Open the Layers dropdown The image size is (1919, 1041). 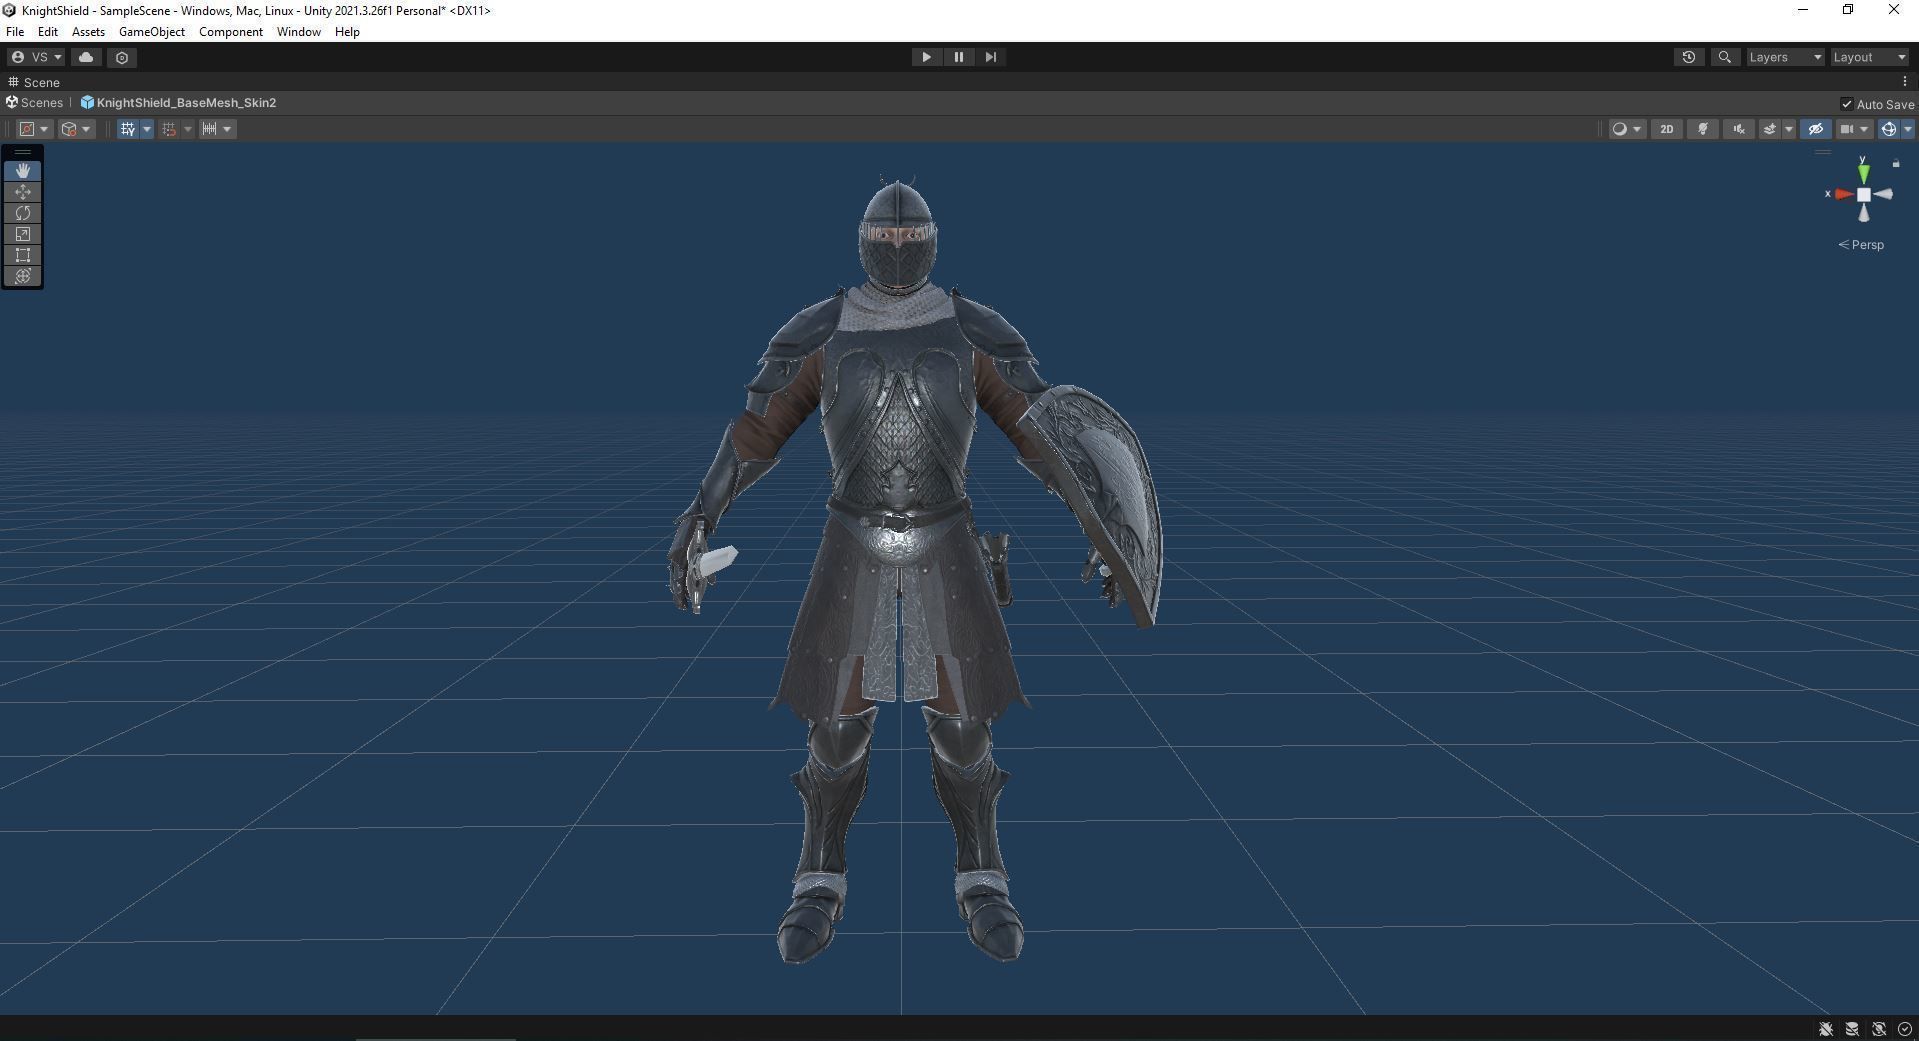1786,57
